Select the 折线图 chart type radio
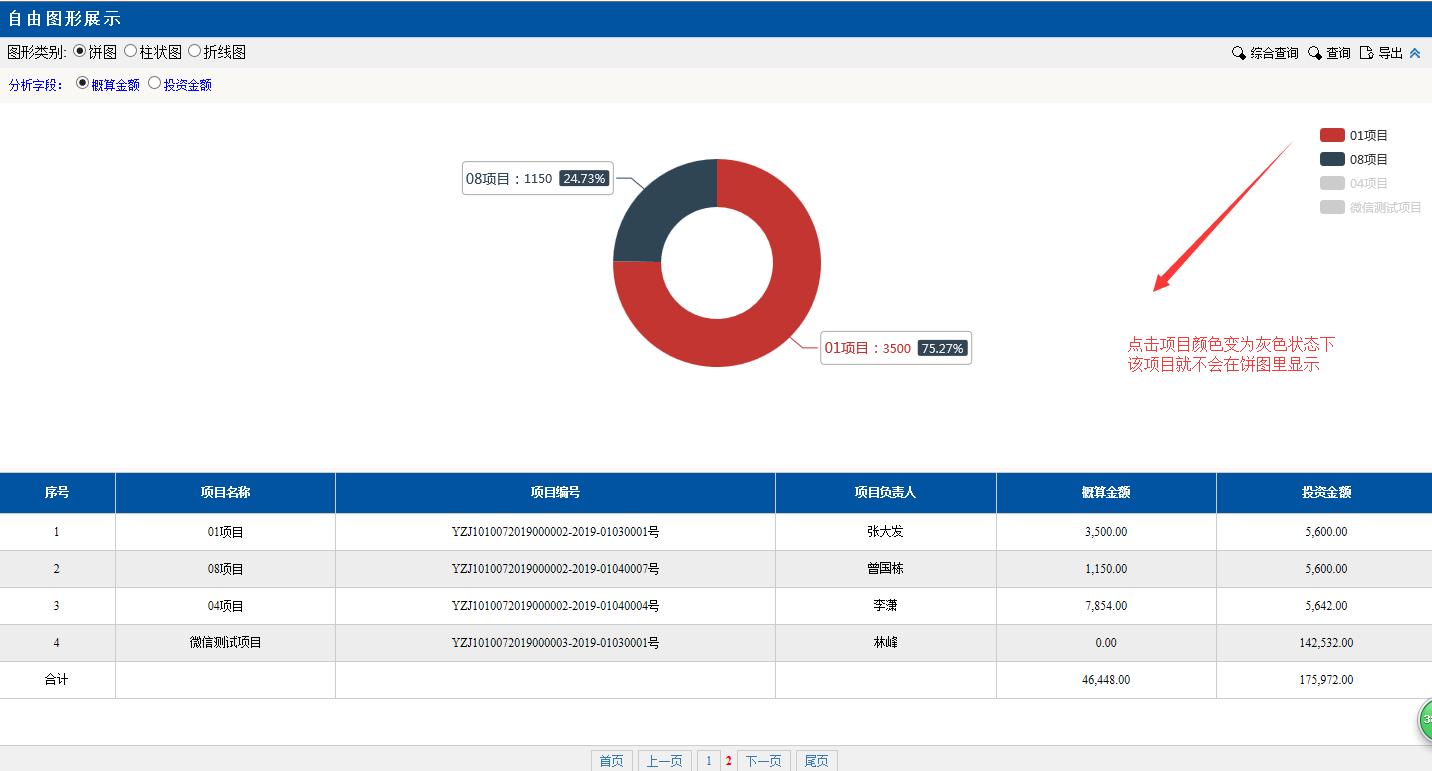 tap(194, 51)
